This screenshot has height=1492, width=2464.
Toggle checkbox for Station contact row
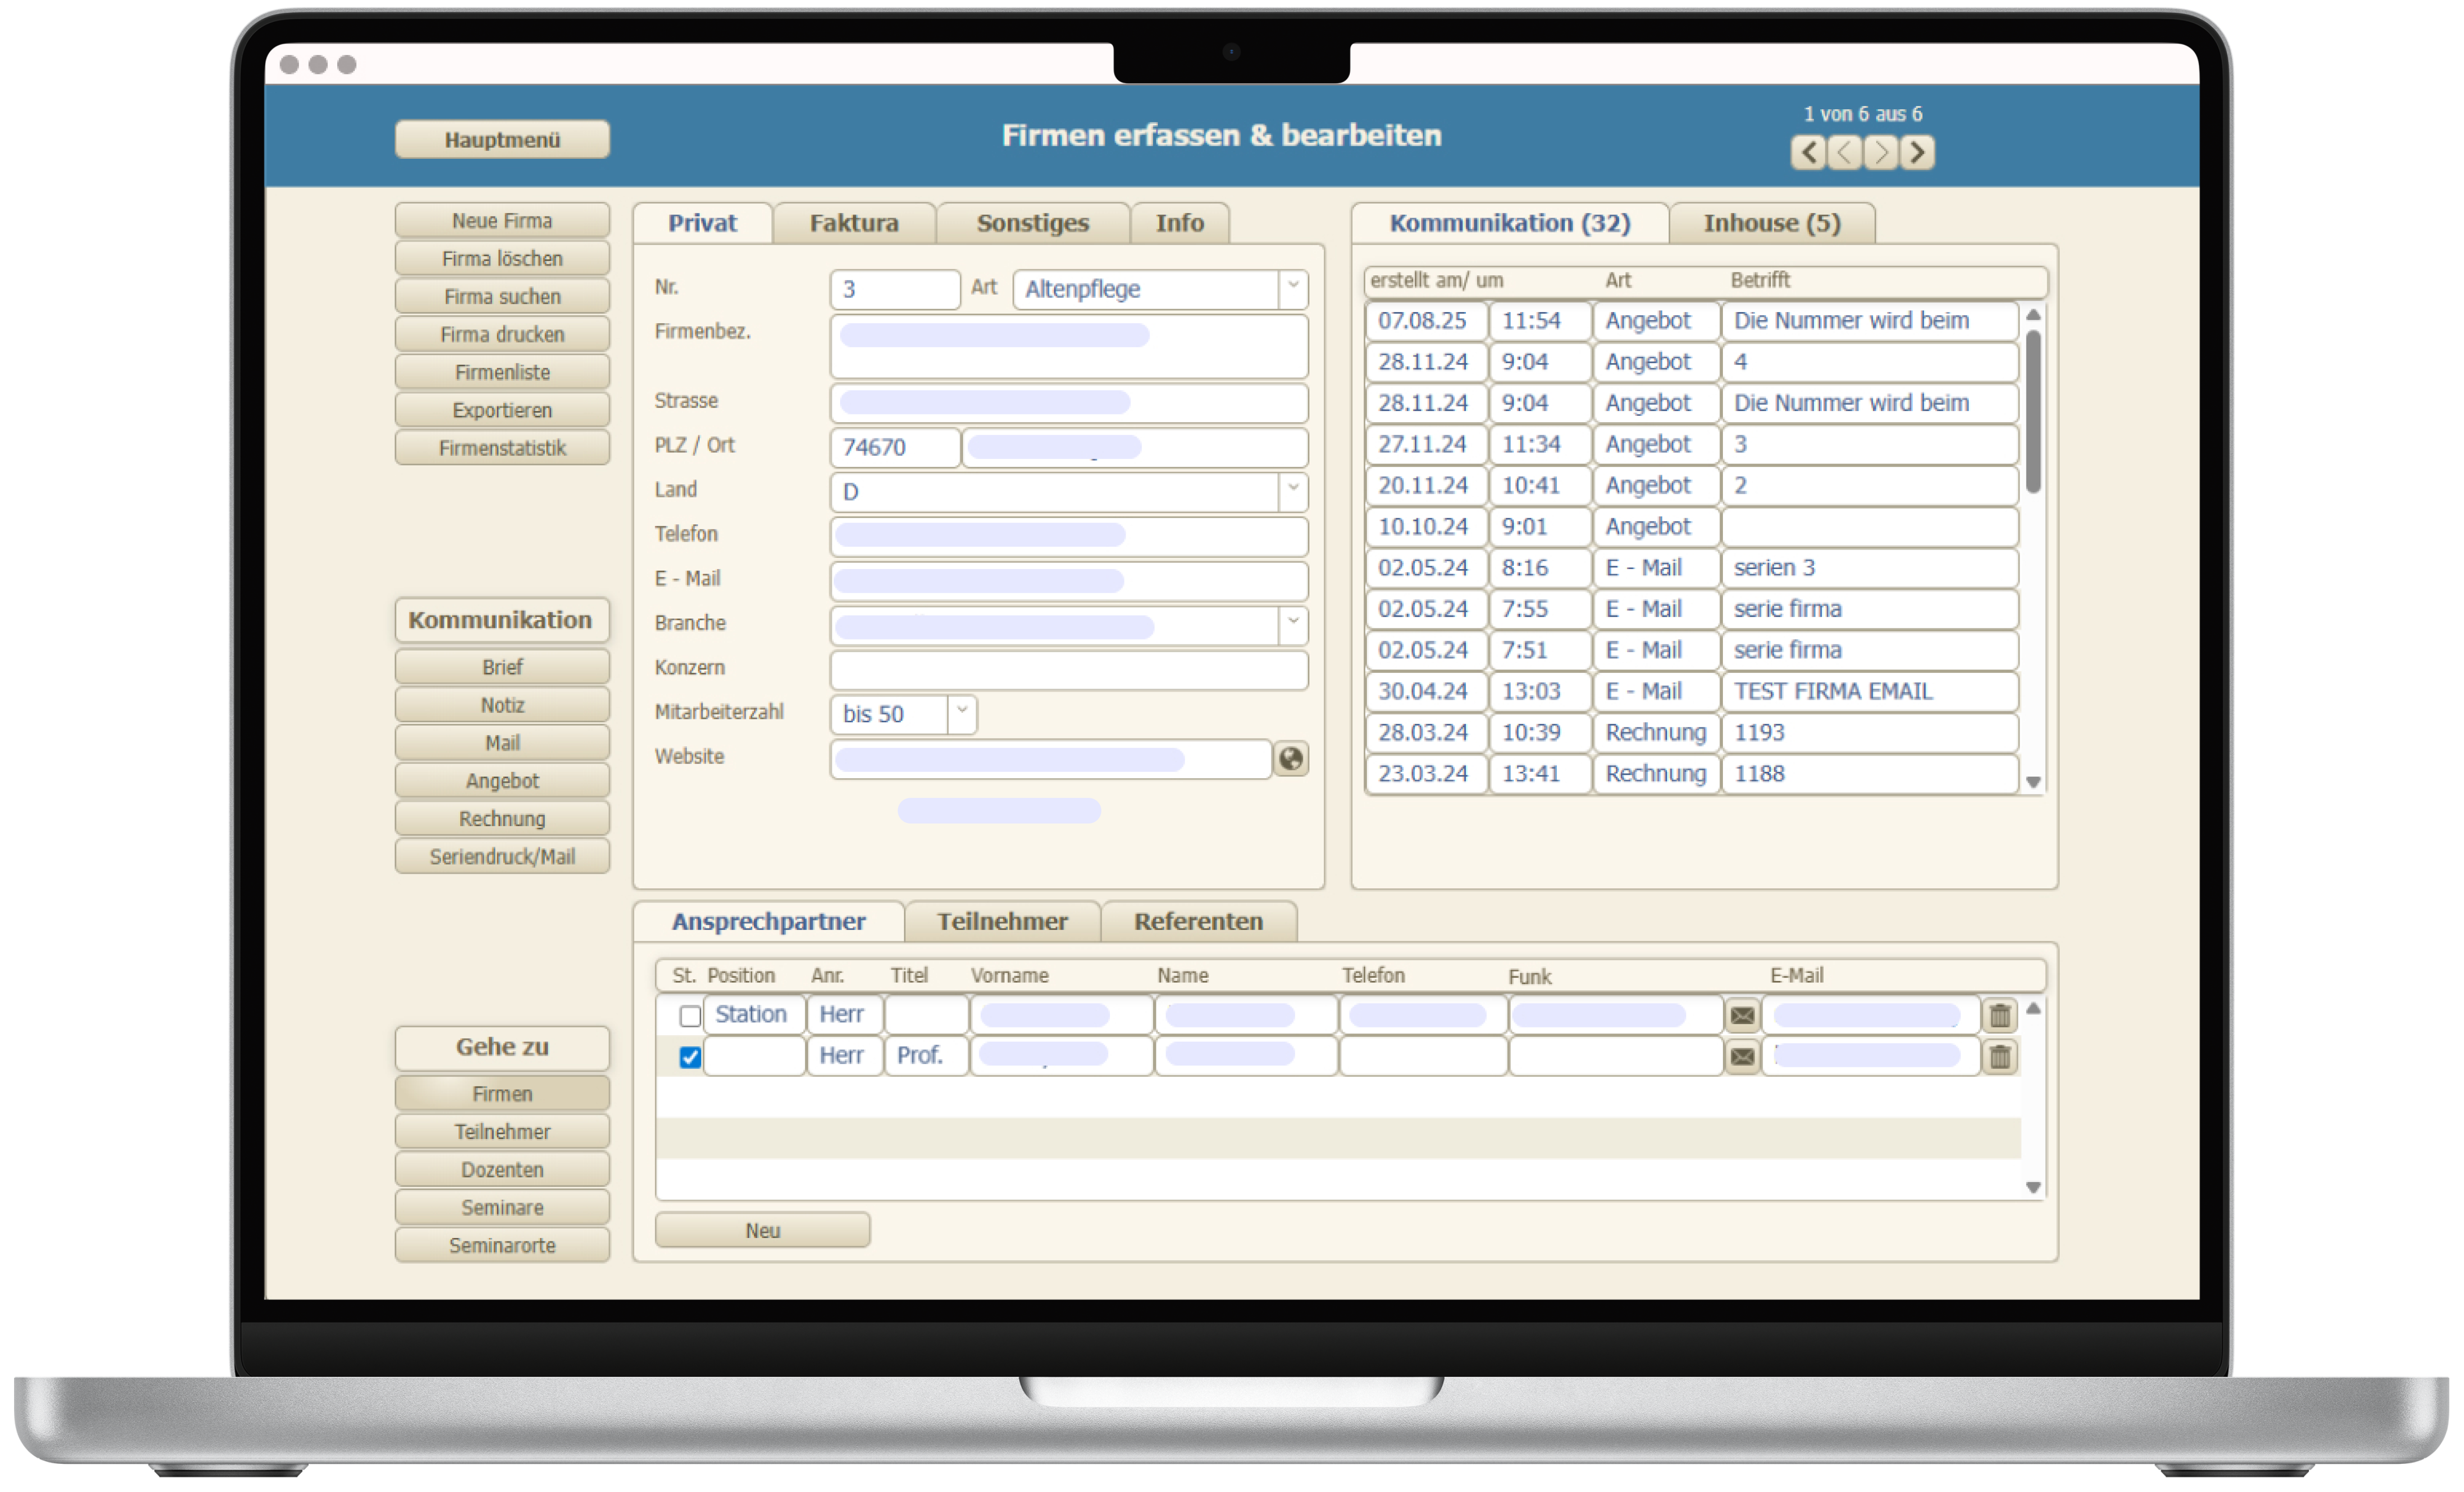pos(690,1016)
